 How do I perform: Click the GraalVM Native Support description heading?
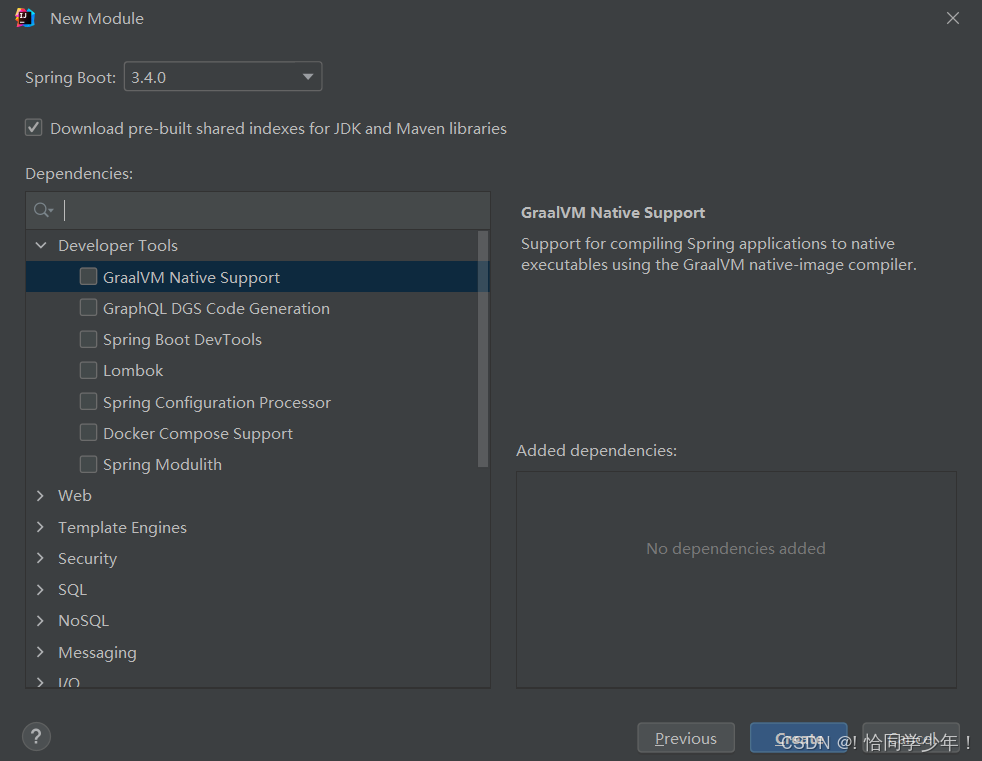(613, 213)
